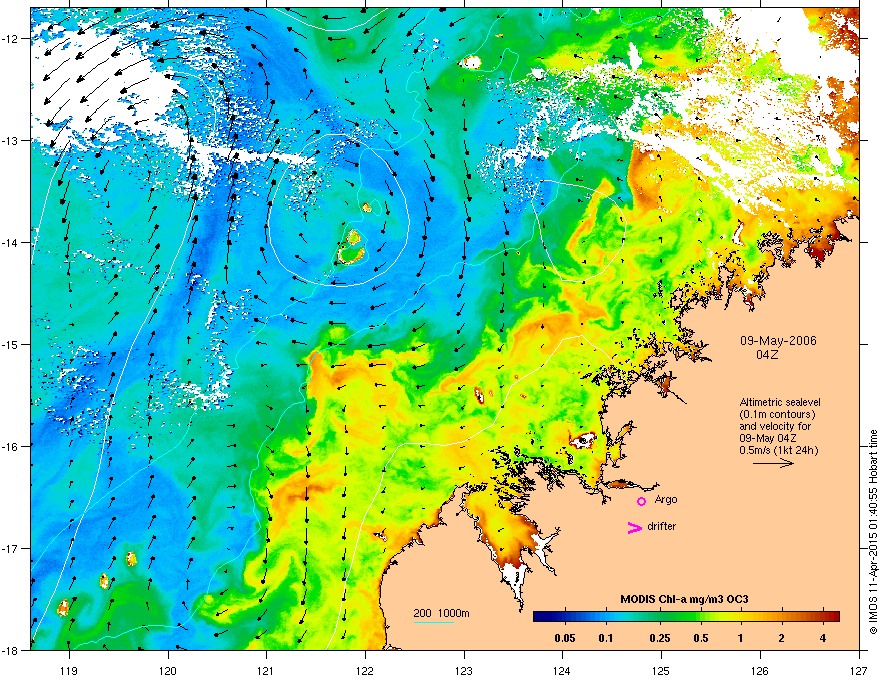Click colorbar value '0.05'
The image size is (880, 680).
pyautogui.click(x=565, y=638)
